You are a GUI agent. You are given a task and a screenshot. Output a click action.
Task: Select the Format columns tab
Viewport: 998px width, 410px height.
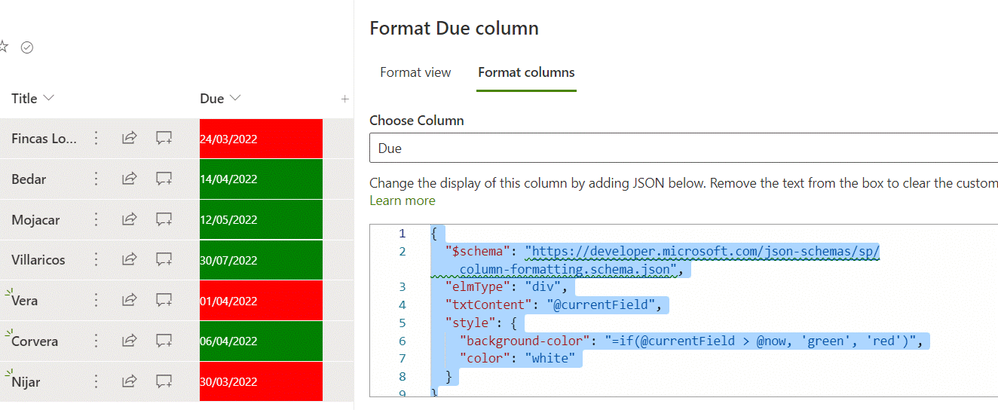526,72
